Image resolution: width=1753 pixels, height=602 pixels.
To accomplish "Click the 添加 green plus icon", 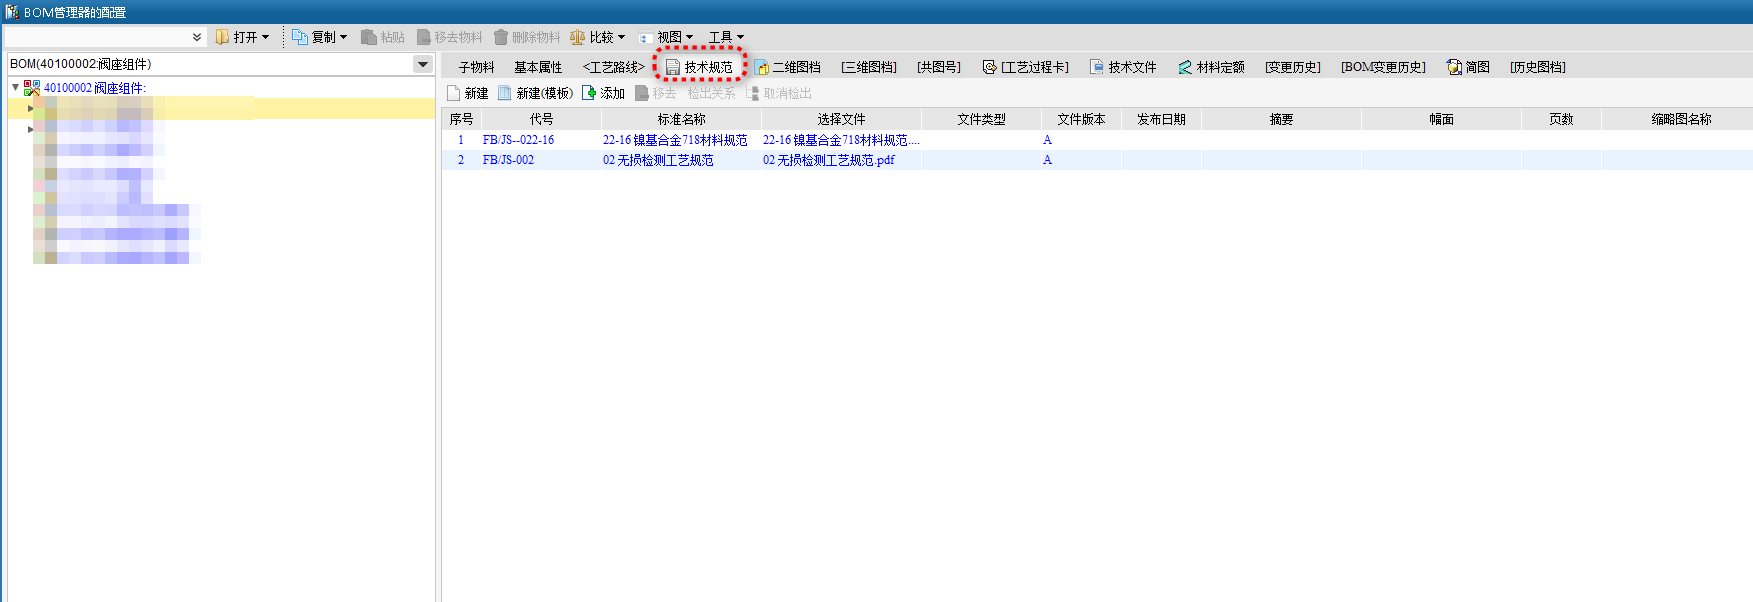I will pos(589,93).
